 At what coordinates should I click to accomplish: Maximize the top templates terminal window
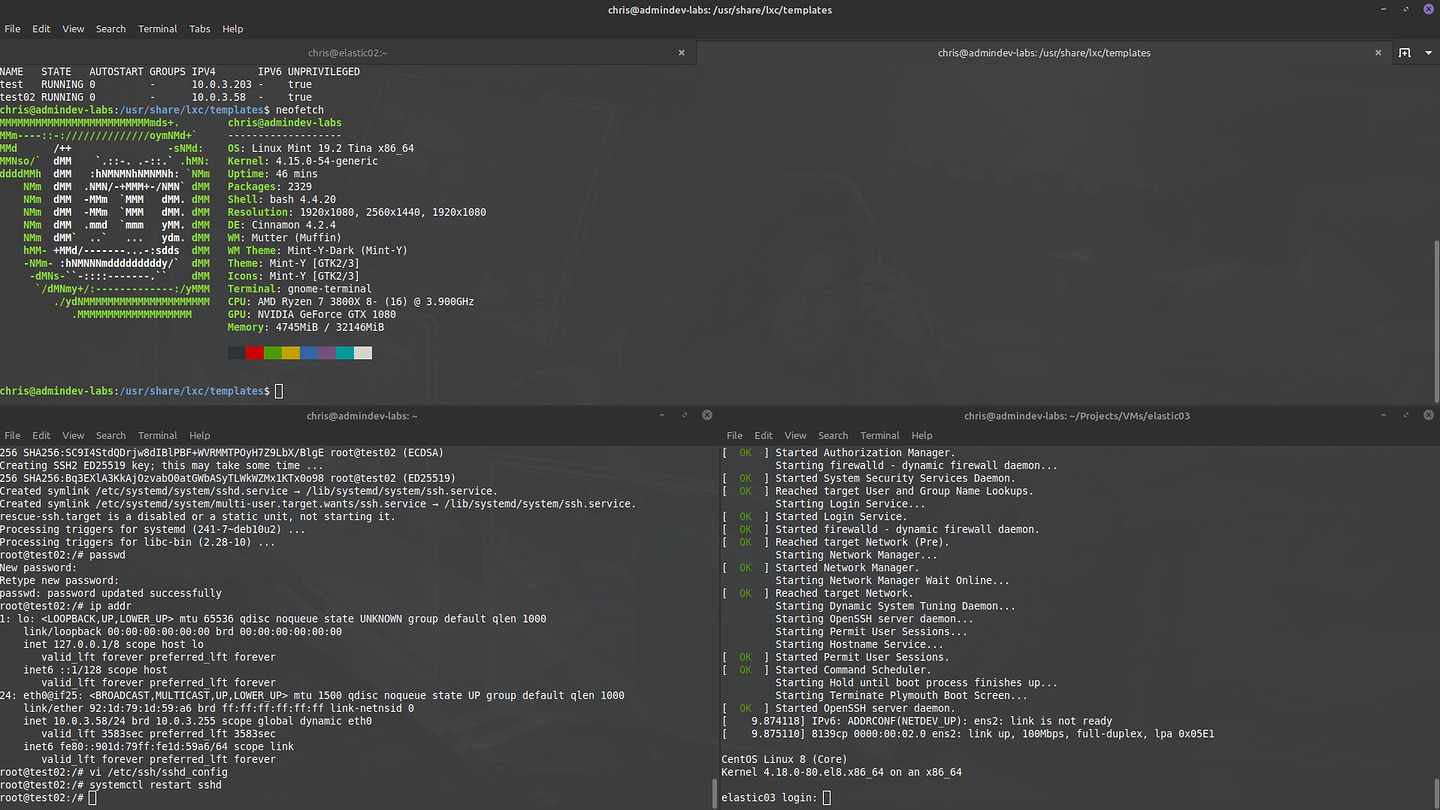1405,10
